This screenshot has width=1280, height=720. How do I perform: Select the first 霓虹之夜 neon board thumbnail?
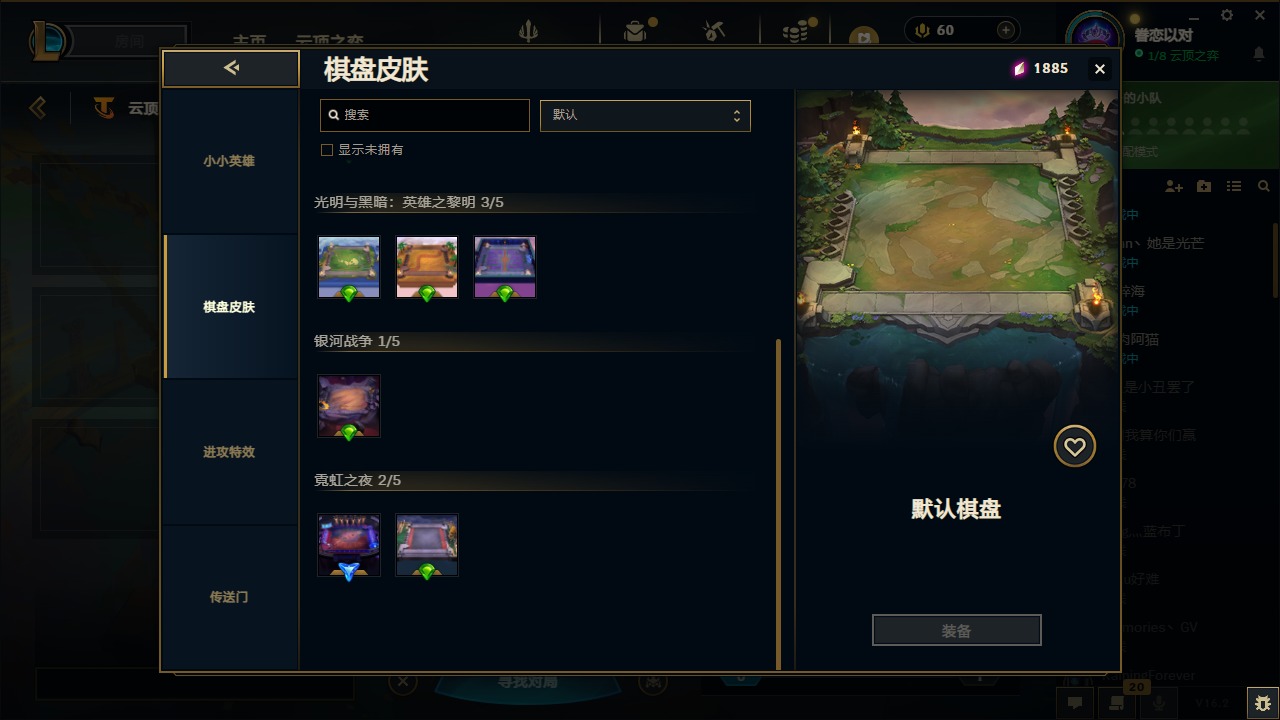(349, 546)
